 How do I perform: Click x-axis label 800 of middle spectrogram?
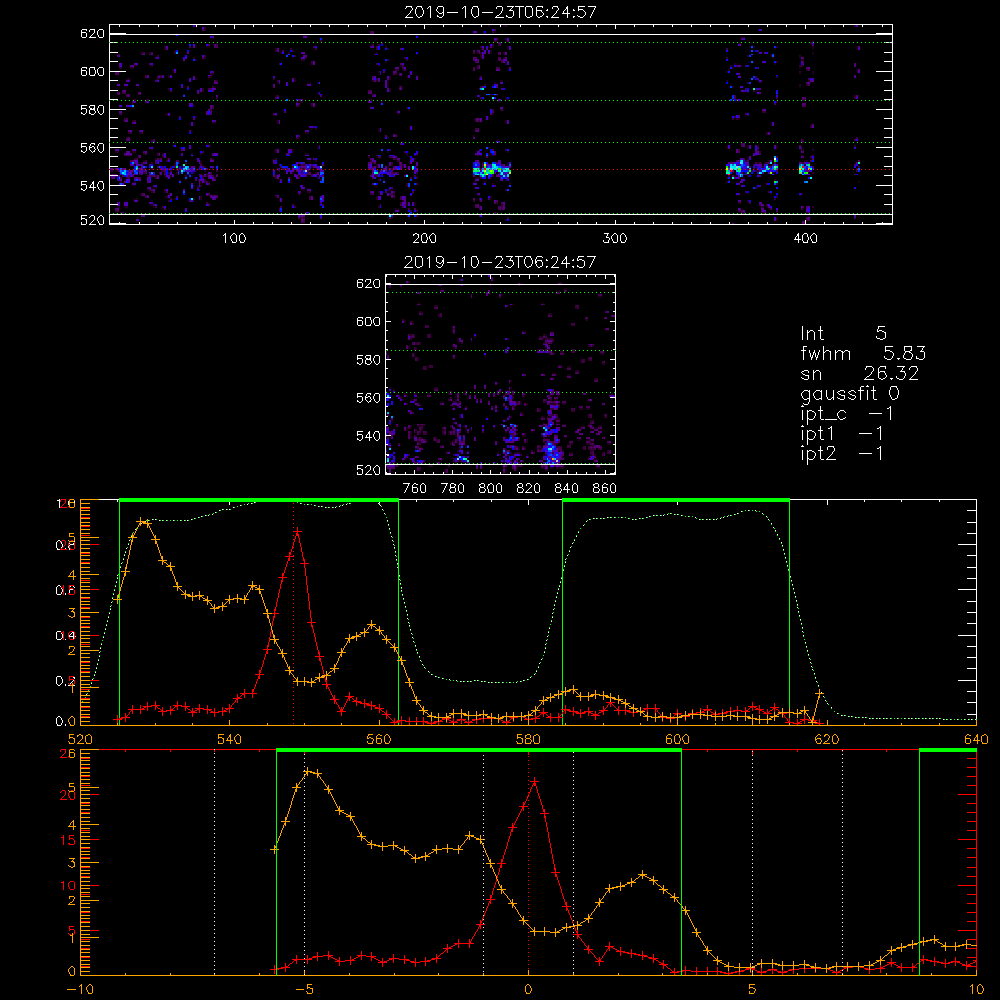click(490, 489)
